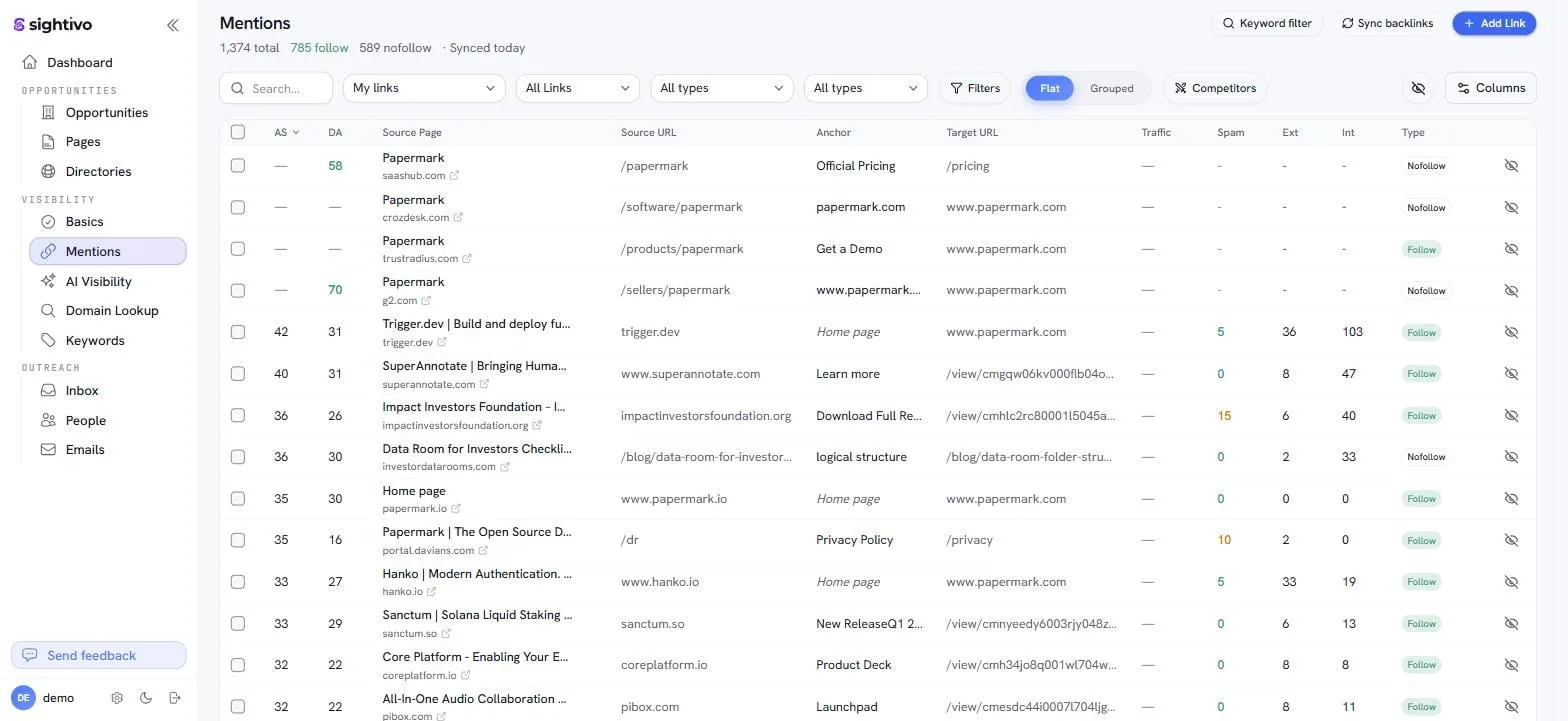
Task: Open external link icon beside trigger.dev
Action: [x=442, y=342]
